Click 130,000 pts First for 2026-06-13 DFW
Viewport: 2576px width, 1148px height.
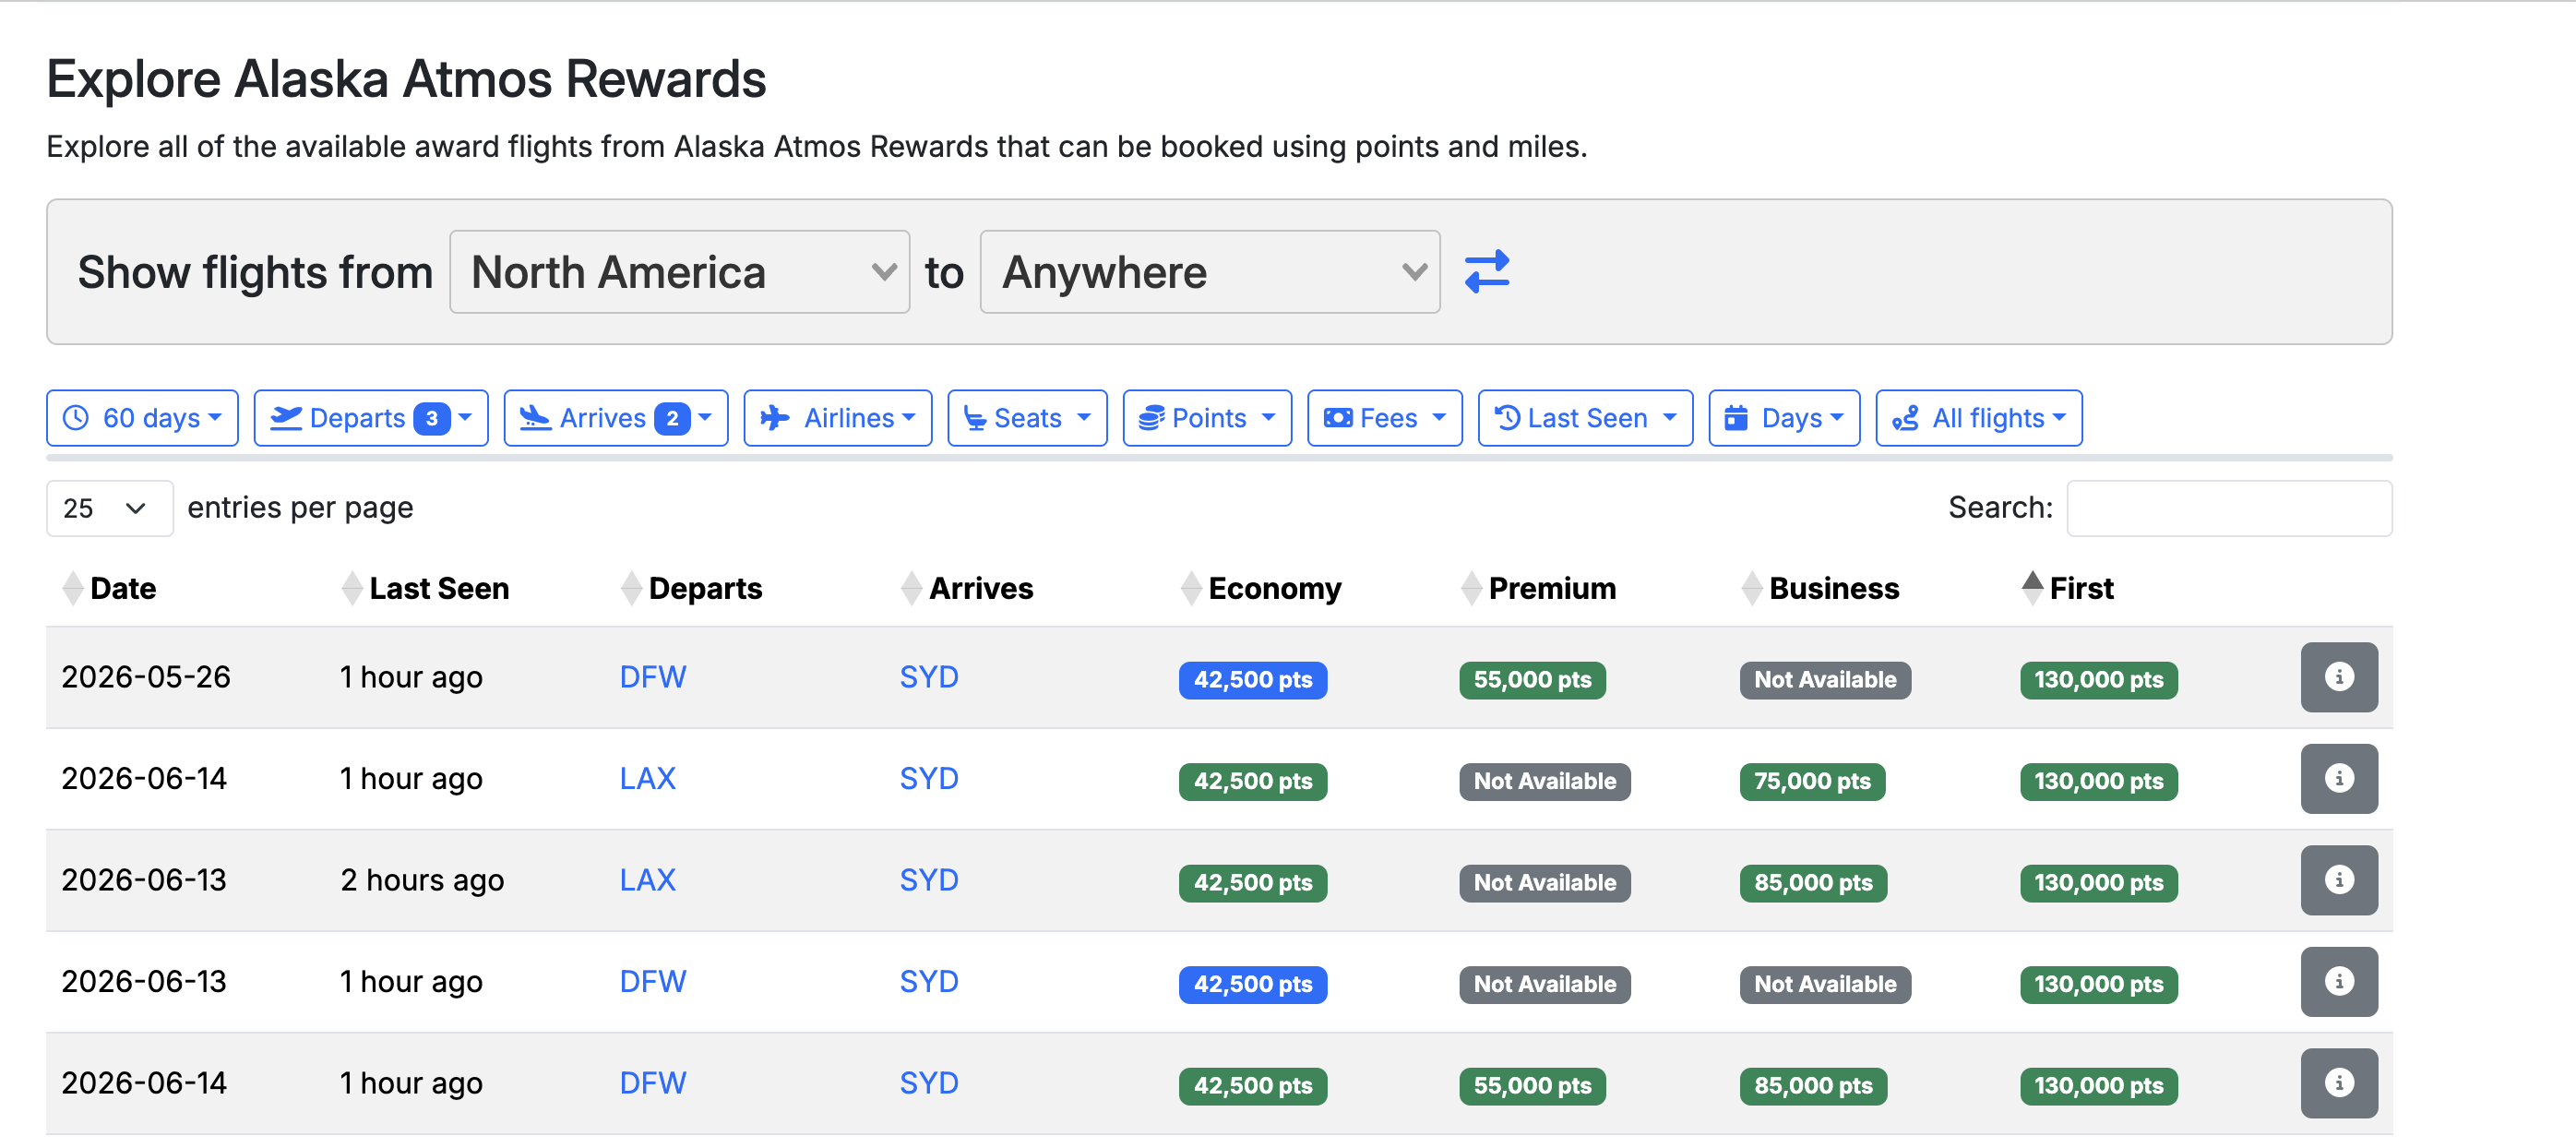point(2099,985)
